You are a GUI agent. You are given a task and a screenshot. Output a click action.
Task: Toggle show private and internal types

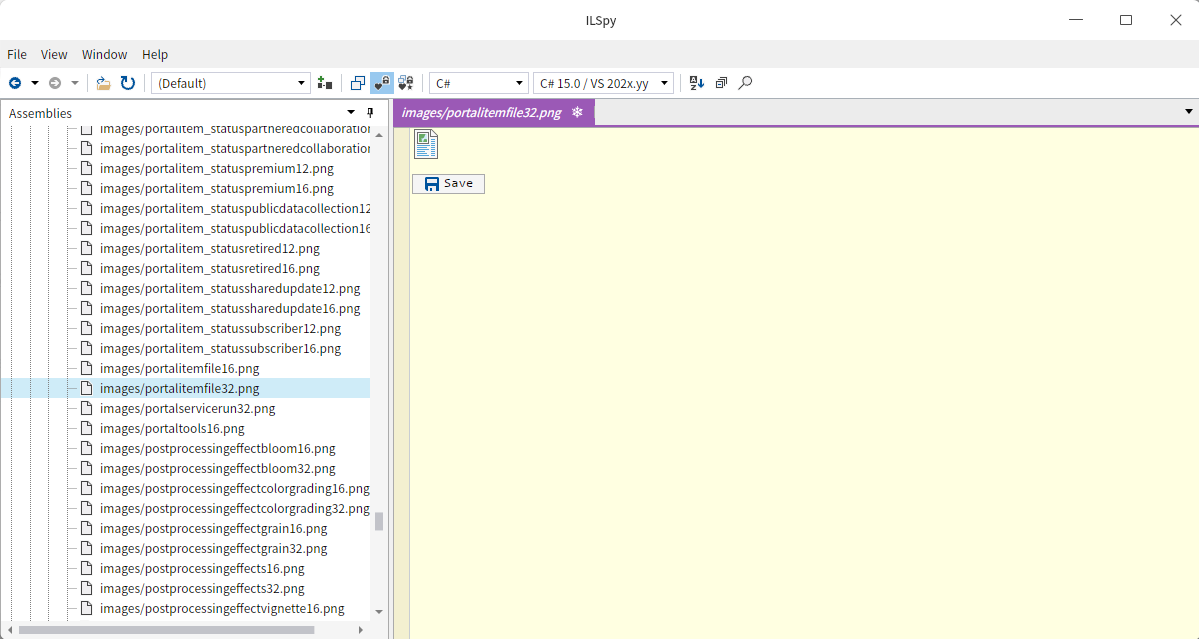(x=382, y=83)
